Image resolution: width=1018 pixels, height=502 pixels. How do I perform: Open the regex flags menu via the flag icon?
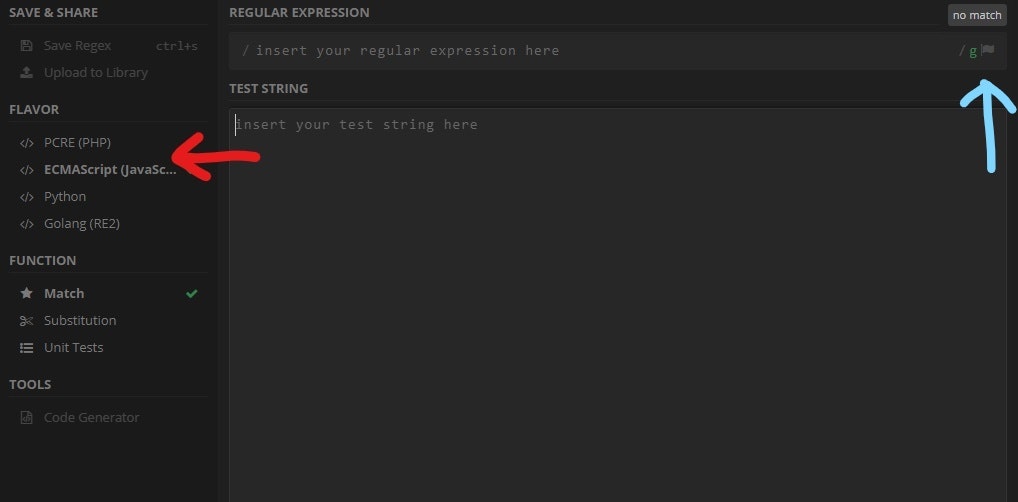click(x=988, y=50)
